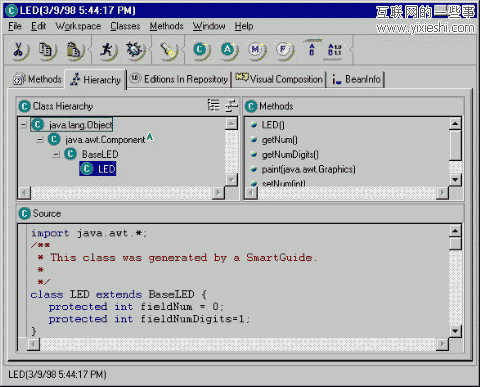Click the 'class LED extends BaseLED' source line
Viewport: 480px width, 387px height.
[x=118, y=294]
